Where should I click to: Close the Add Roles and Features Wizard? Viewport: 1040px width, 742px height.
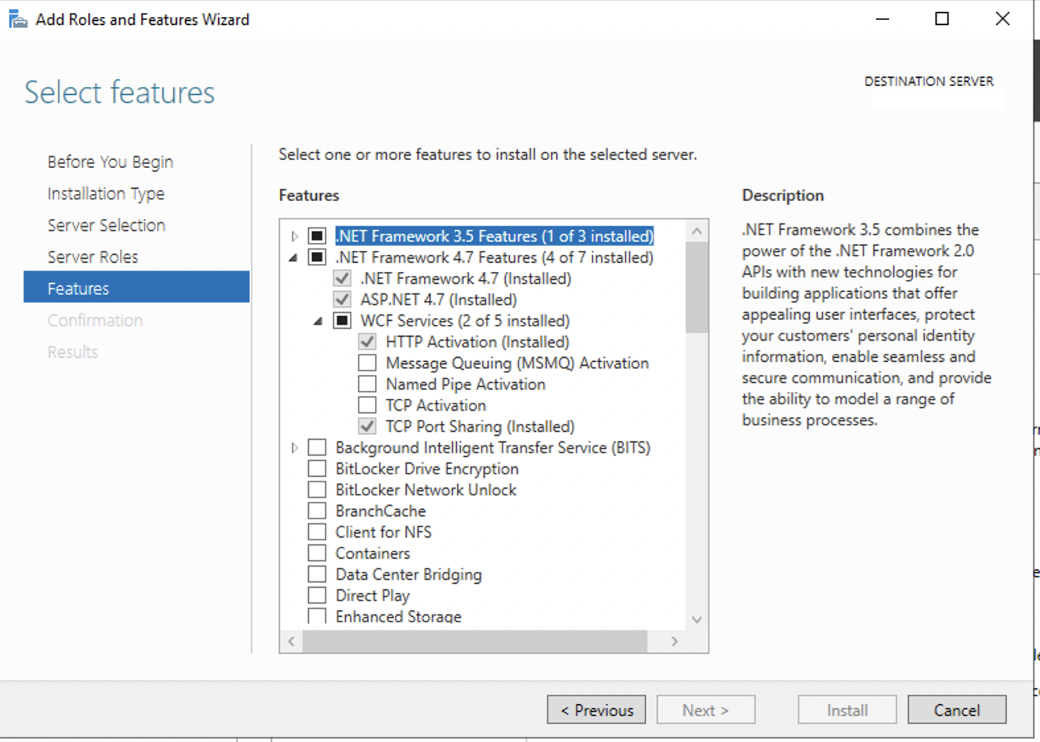(1002, 19)
